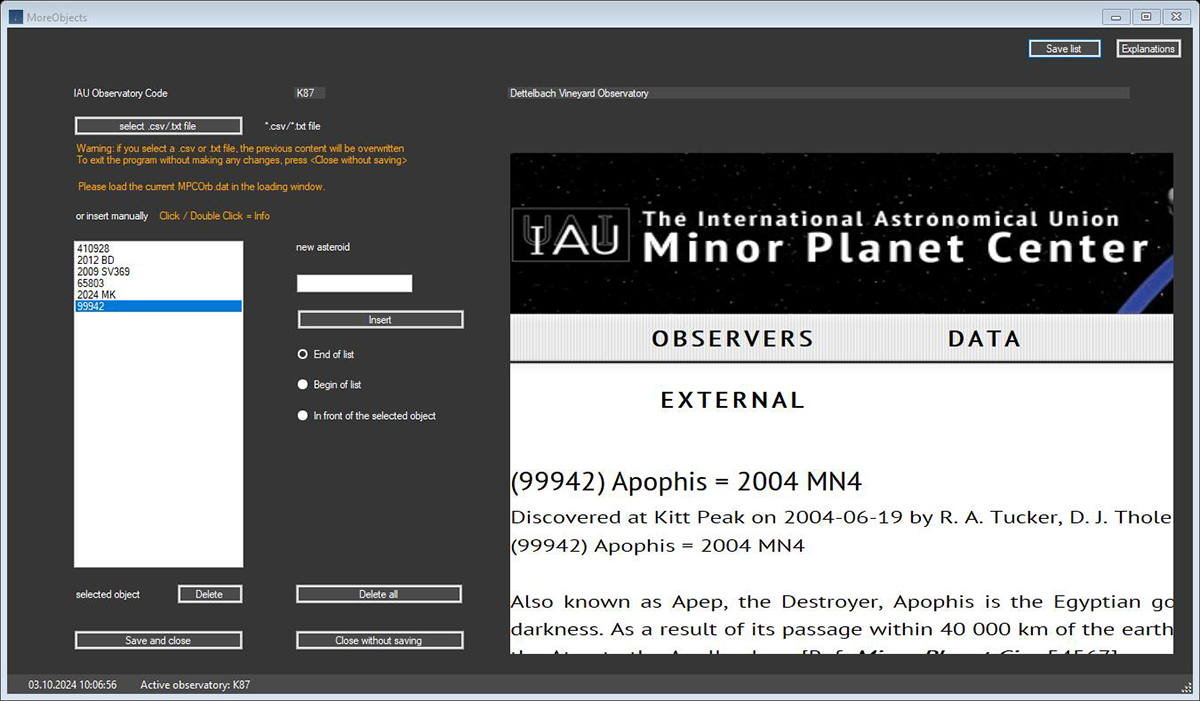Screen dimensions: 1200x701
Task: Delete the selected object
Action: [x=209, y=594]
